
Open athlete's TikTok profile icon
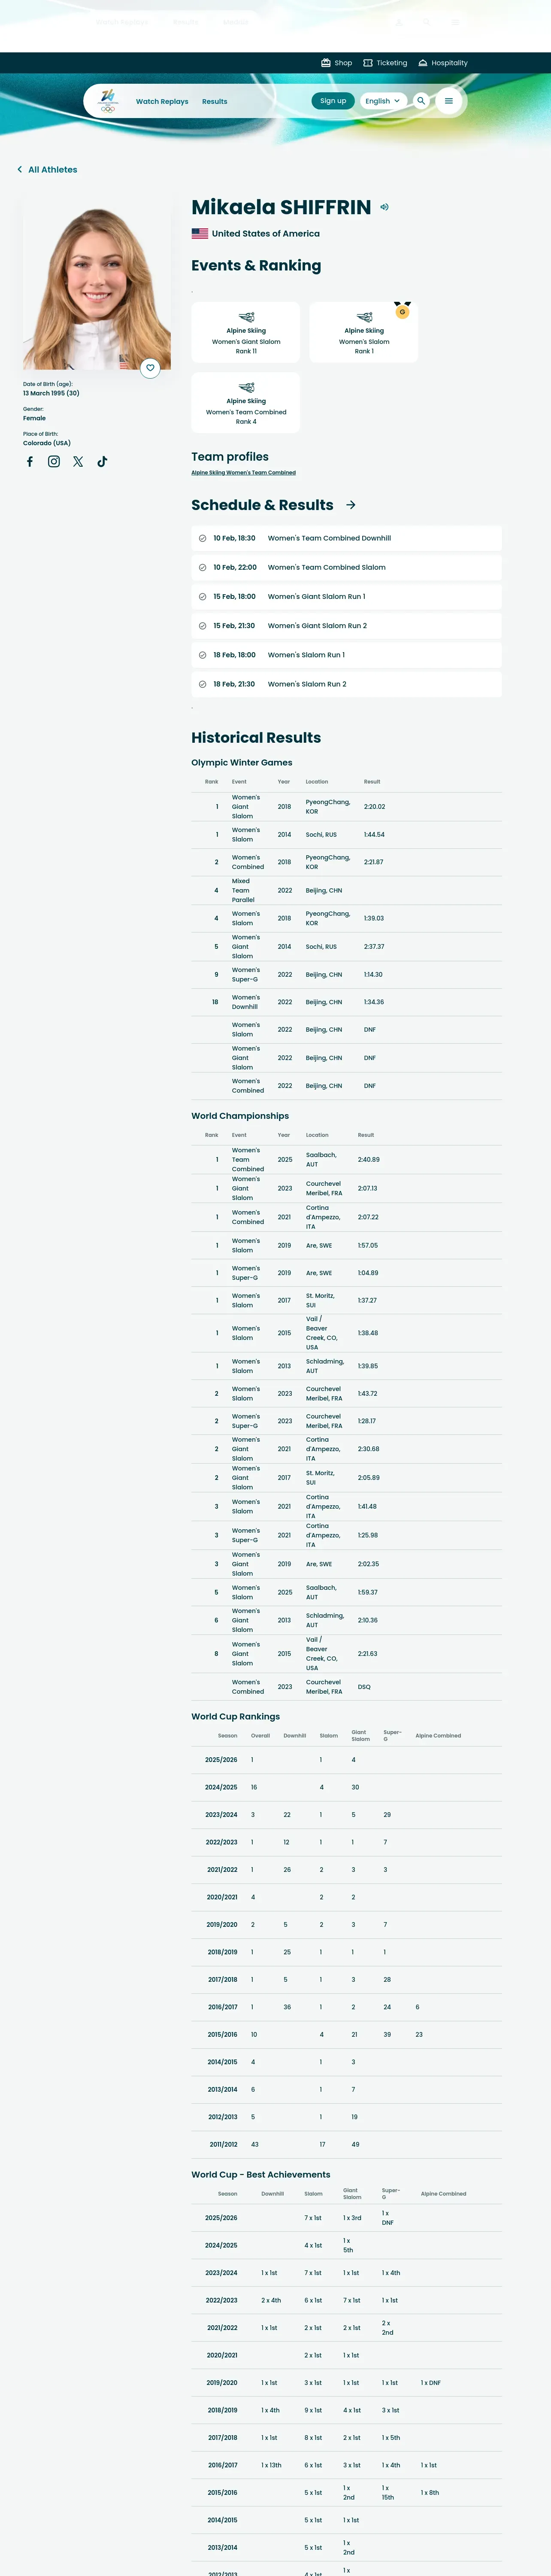pyautogui.click(x=102, y=462)
